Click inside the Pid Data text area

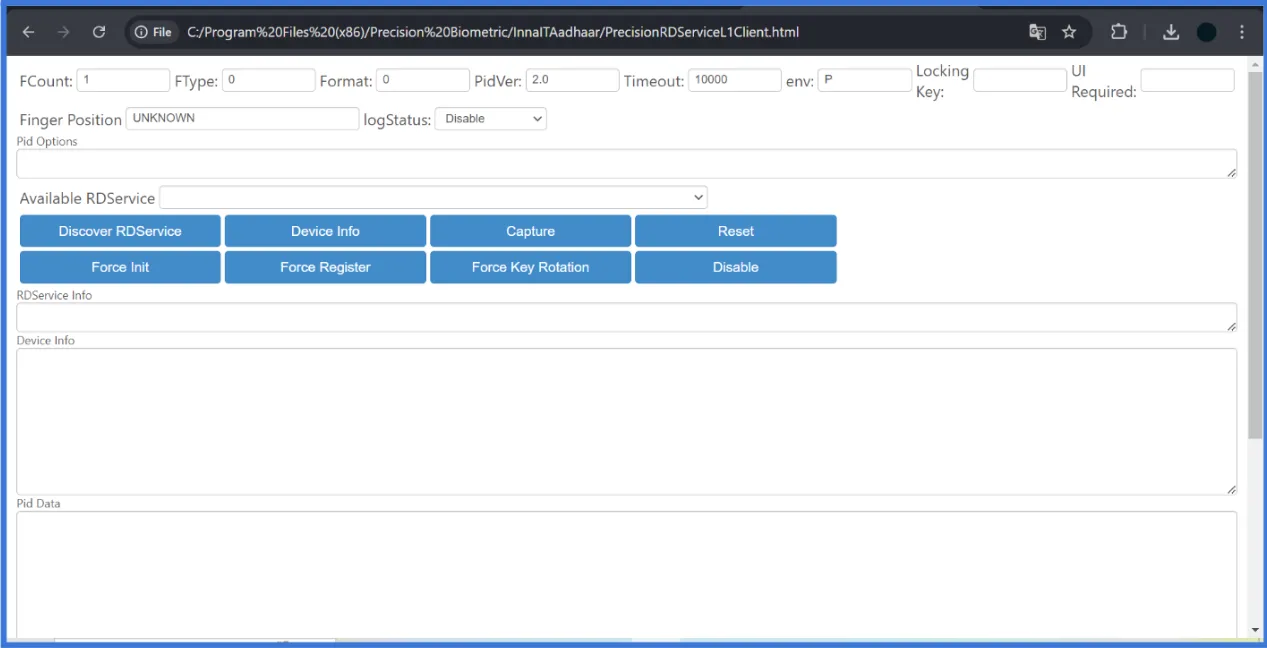[626, 575]
